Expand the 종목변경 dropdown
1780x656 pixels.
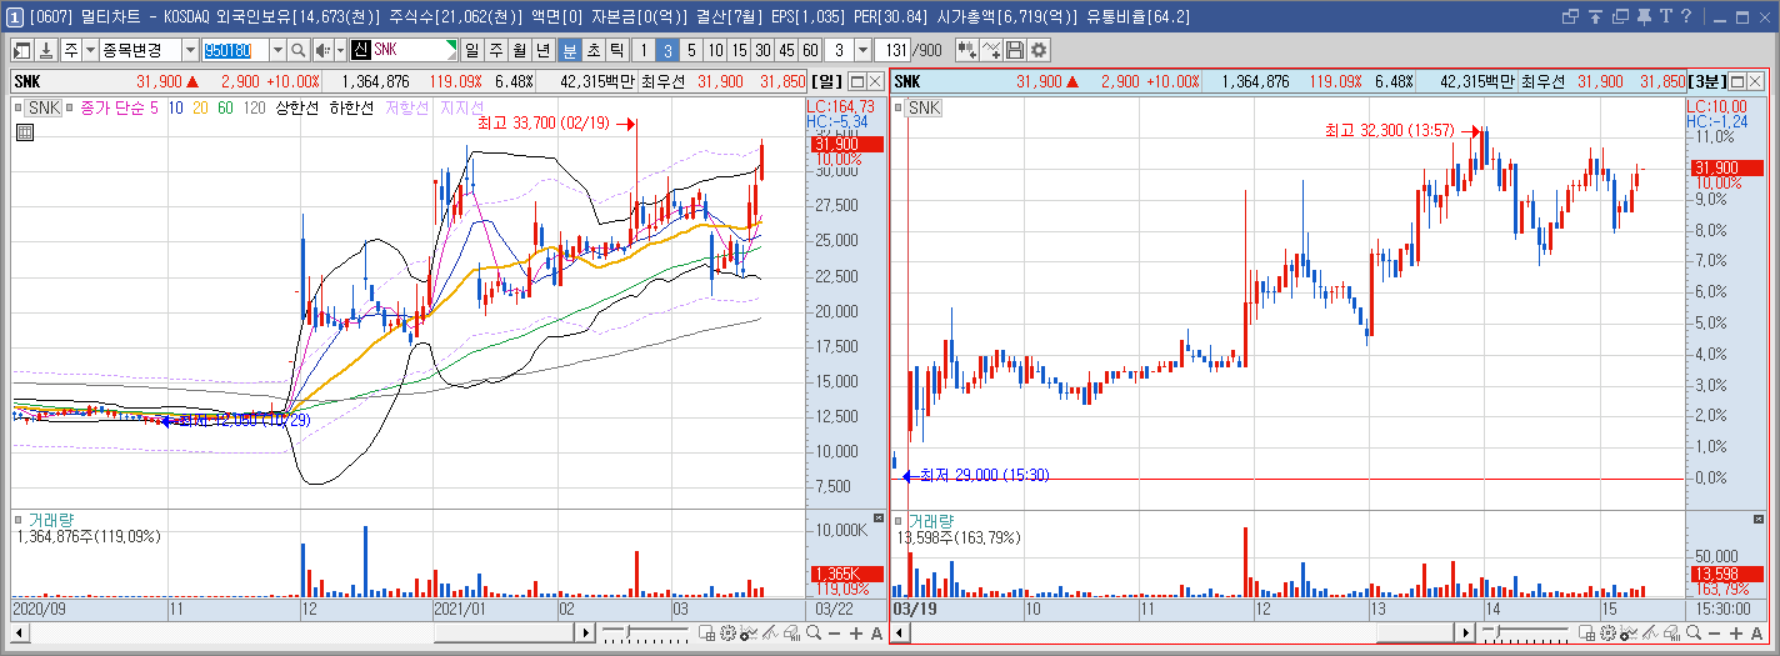tap(190, 50)
